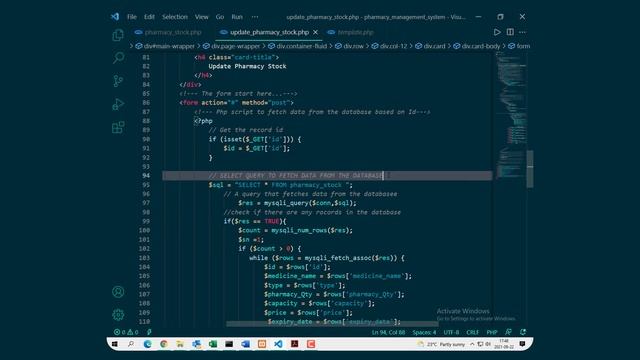Open Excel from the taskbar
The image size is (640, 360).
[x=213, y=344]
